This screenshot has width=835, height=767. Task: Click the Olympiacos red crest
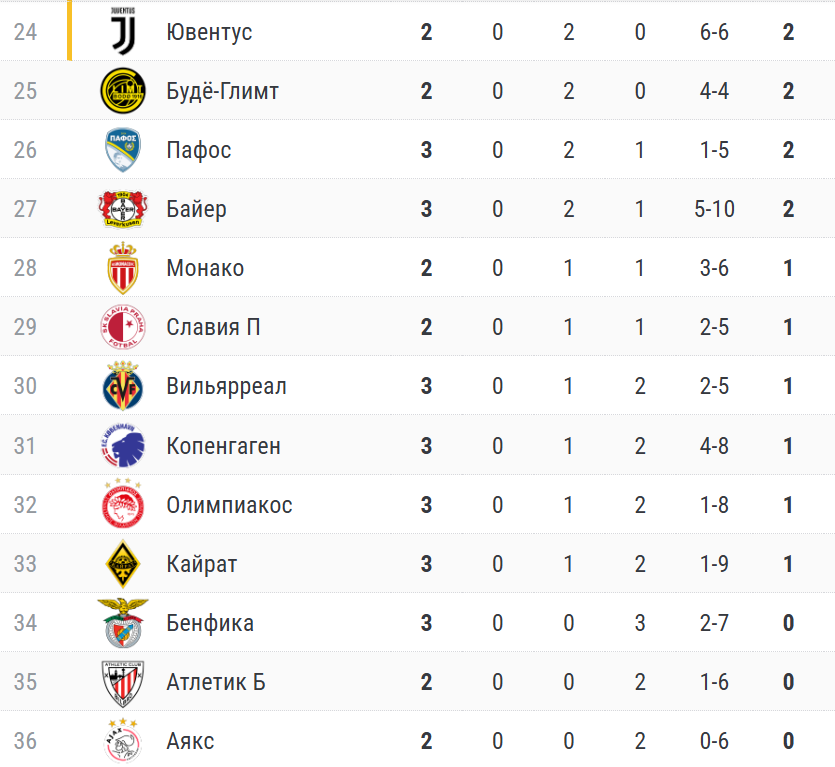pos(123,505)
